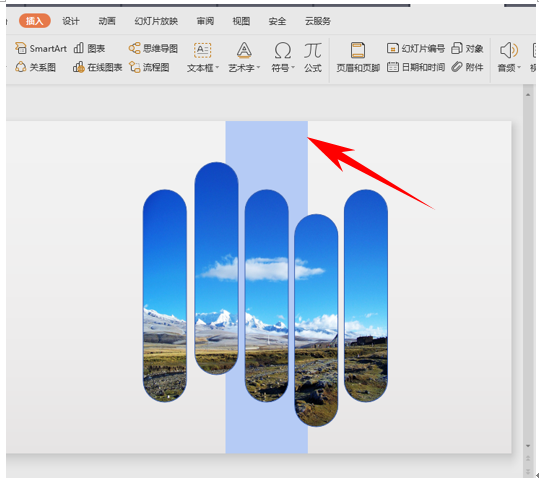The height and width of the screenshot is (481, 539).
Task: Open 页眉和页脚 header and footer
Action: click(358, 57)
